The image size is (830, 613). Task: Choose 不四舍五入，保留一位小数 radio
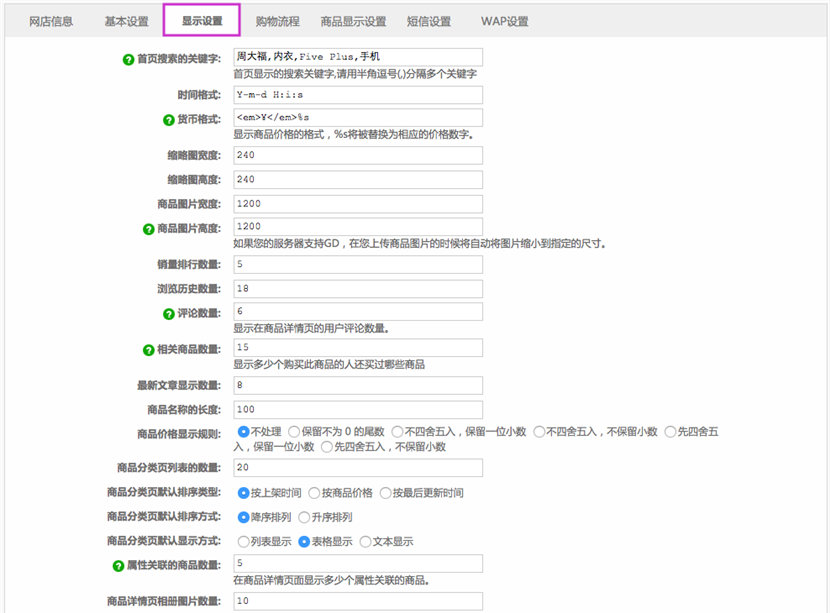[397, 432]
